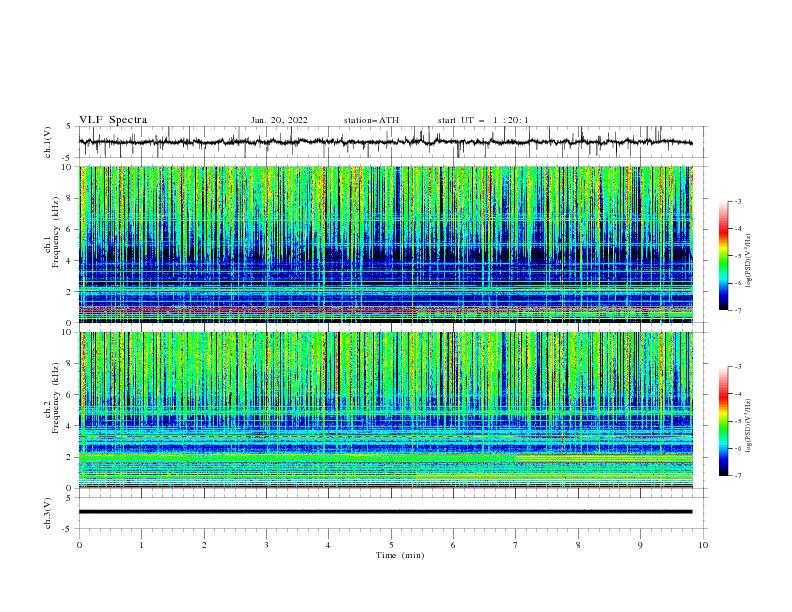
Task: Click time axis tick label "1"
Action: pos(141,545)
